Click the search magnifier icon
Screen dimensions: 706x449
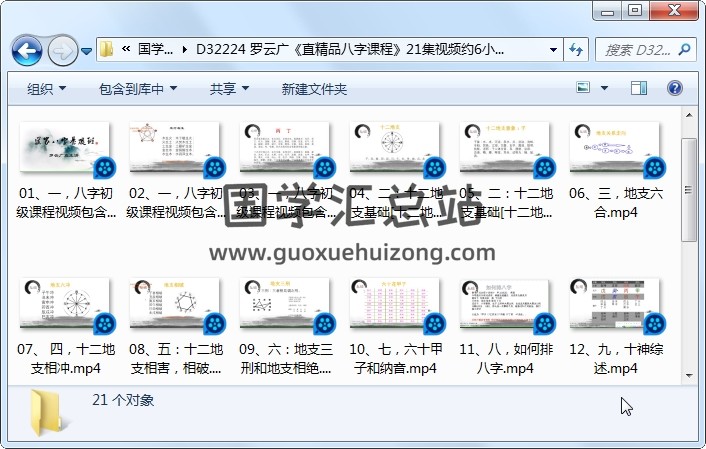(684, 49)
